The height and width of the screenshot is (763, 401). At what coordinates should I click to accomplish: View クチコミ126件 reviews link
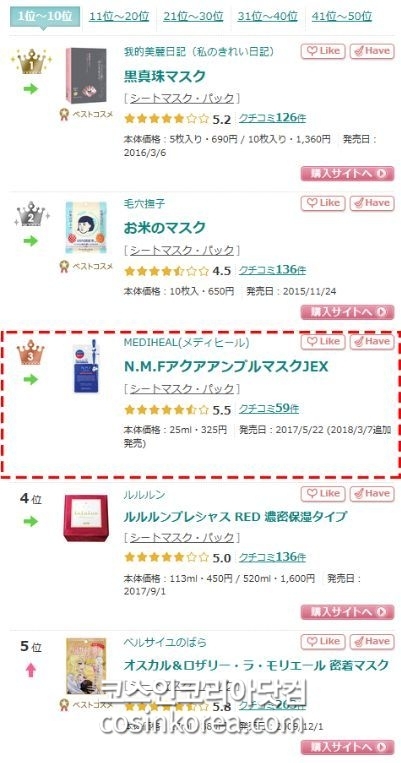click(x=272, y=118)
